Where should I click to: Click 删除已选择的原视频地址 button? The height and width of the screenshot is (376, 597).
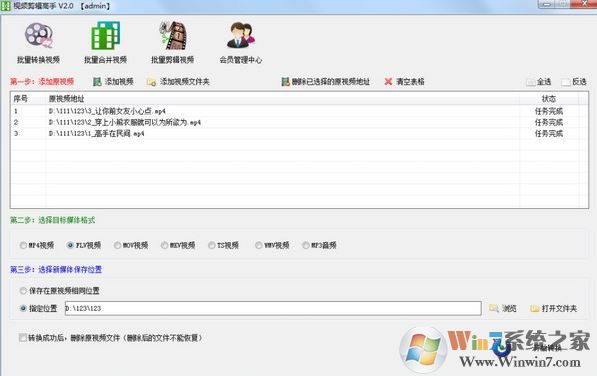[325, 81]
